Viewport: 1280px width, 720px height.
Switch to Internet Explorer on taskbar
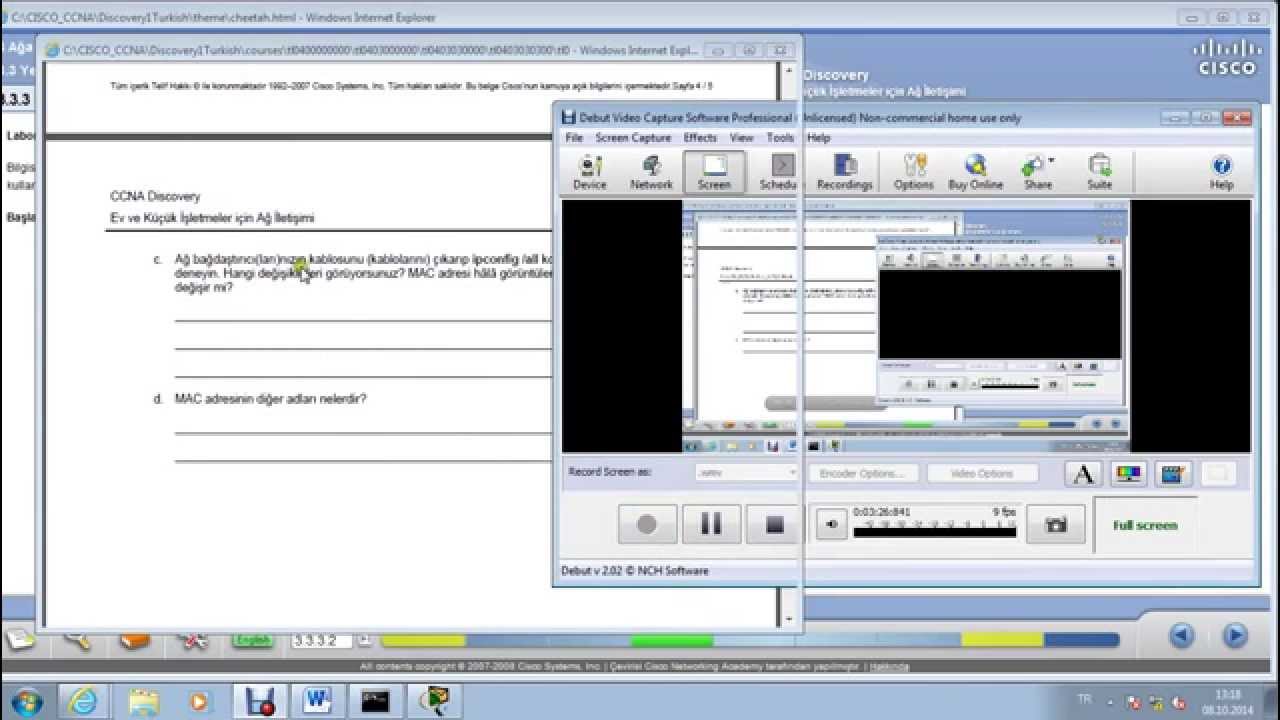click(84, 701)
